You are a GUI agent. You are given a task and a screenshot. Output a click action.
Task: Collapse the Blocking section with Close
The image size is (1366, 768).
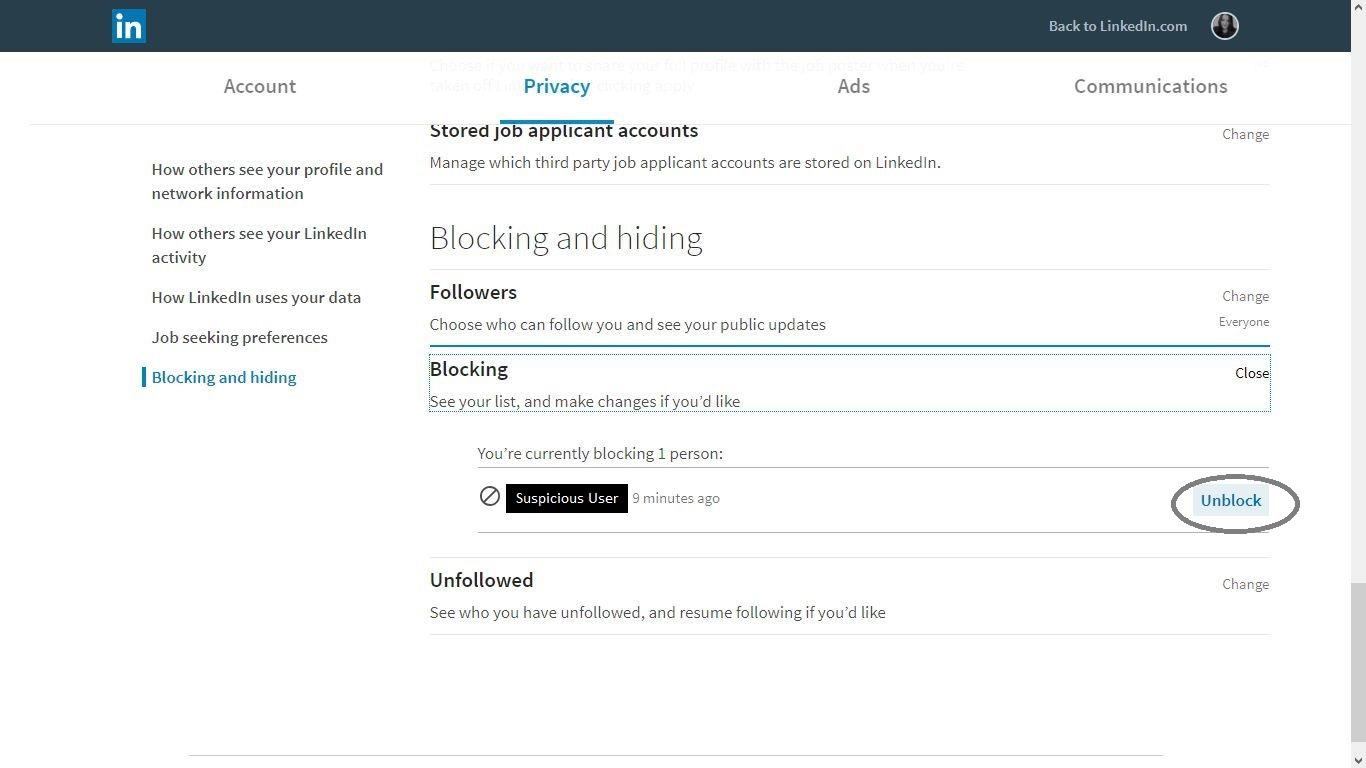[x=1252, y=373]
